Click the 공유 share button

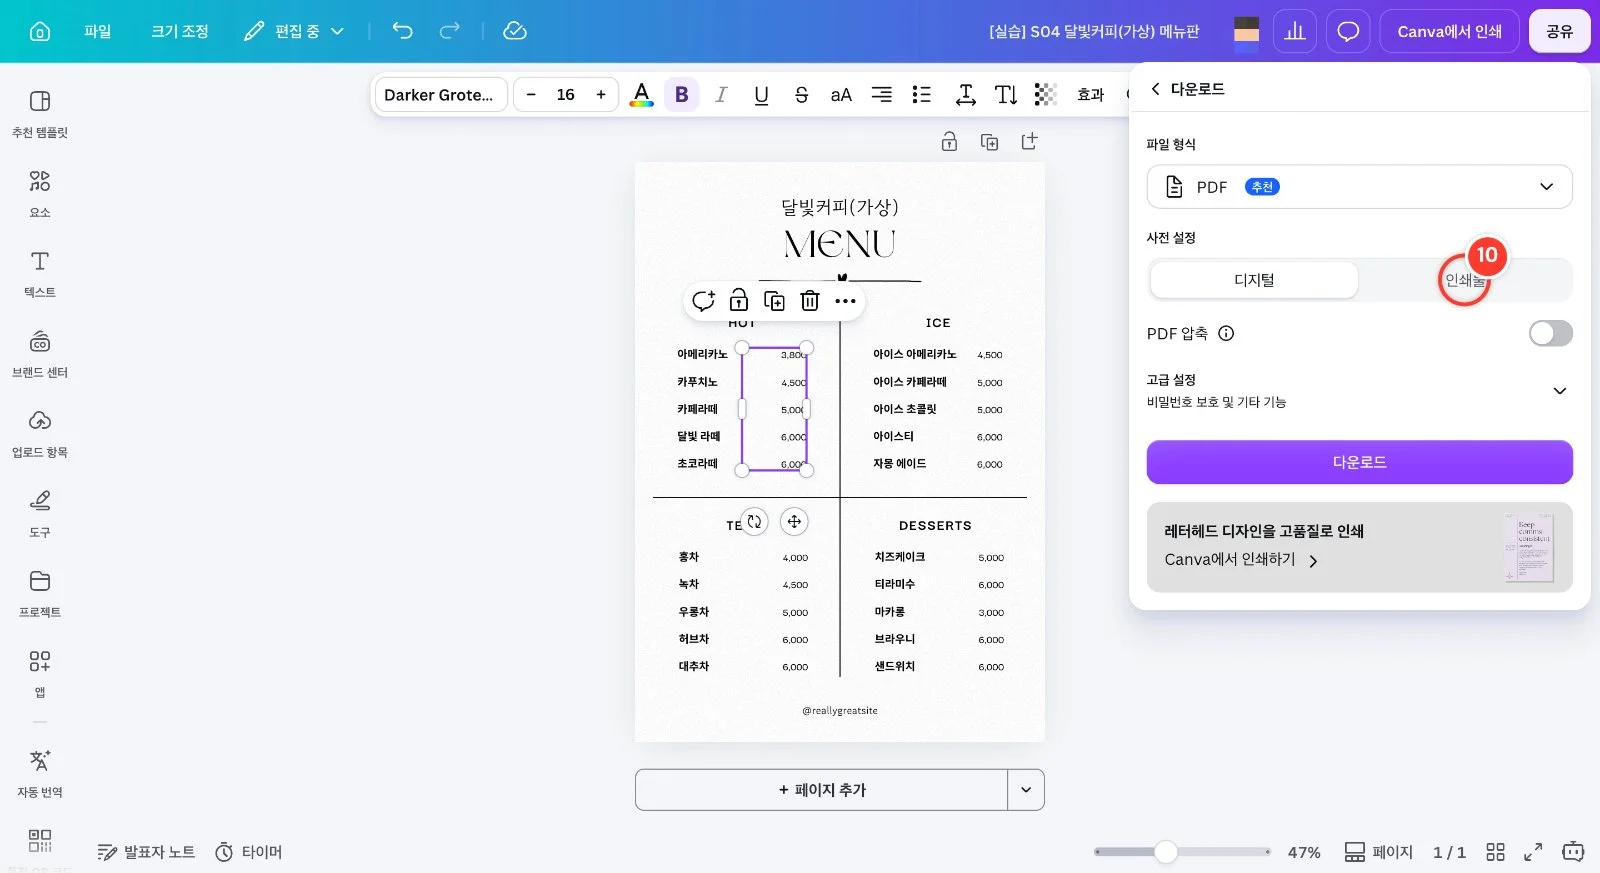[1559, 31]
